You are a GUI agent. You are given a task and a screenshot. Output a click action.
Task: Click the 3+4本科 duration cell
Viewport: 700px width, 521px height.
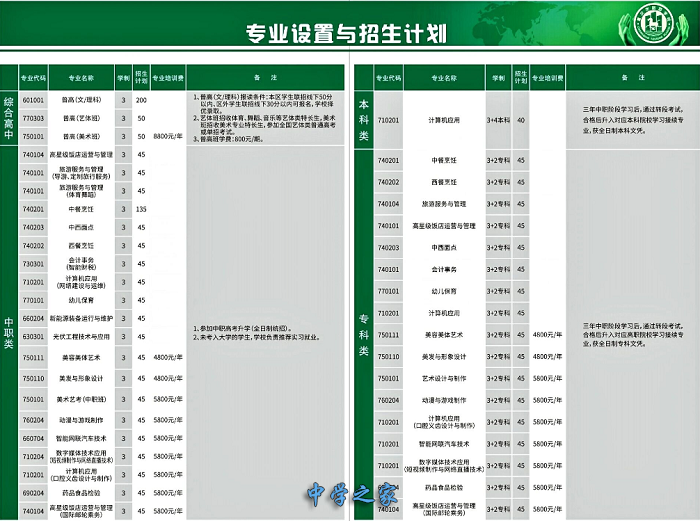(497, 120)
